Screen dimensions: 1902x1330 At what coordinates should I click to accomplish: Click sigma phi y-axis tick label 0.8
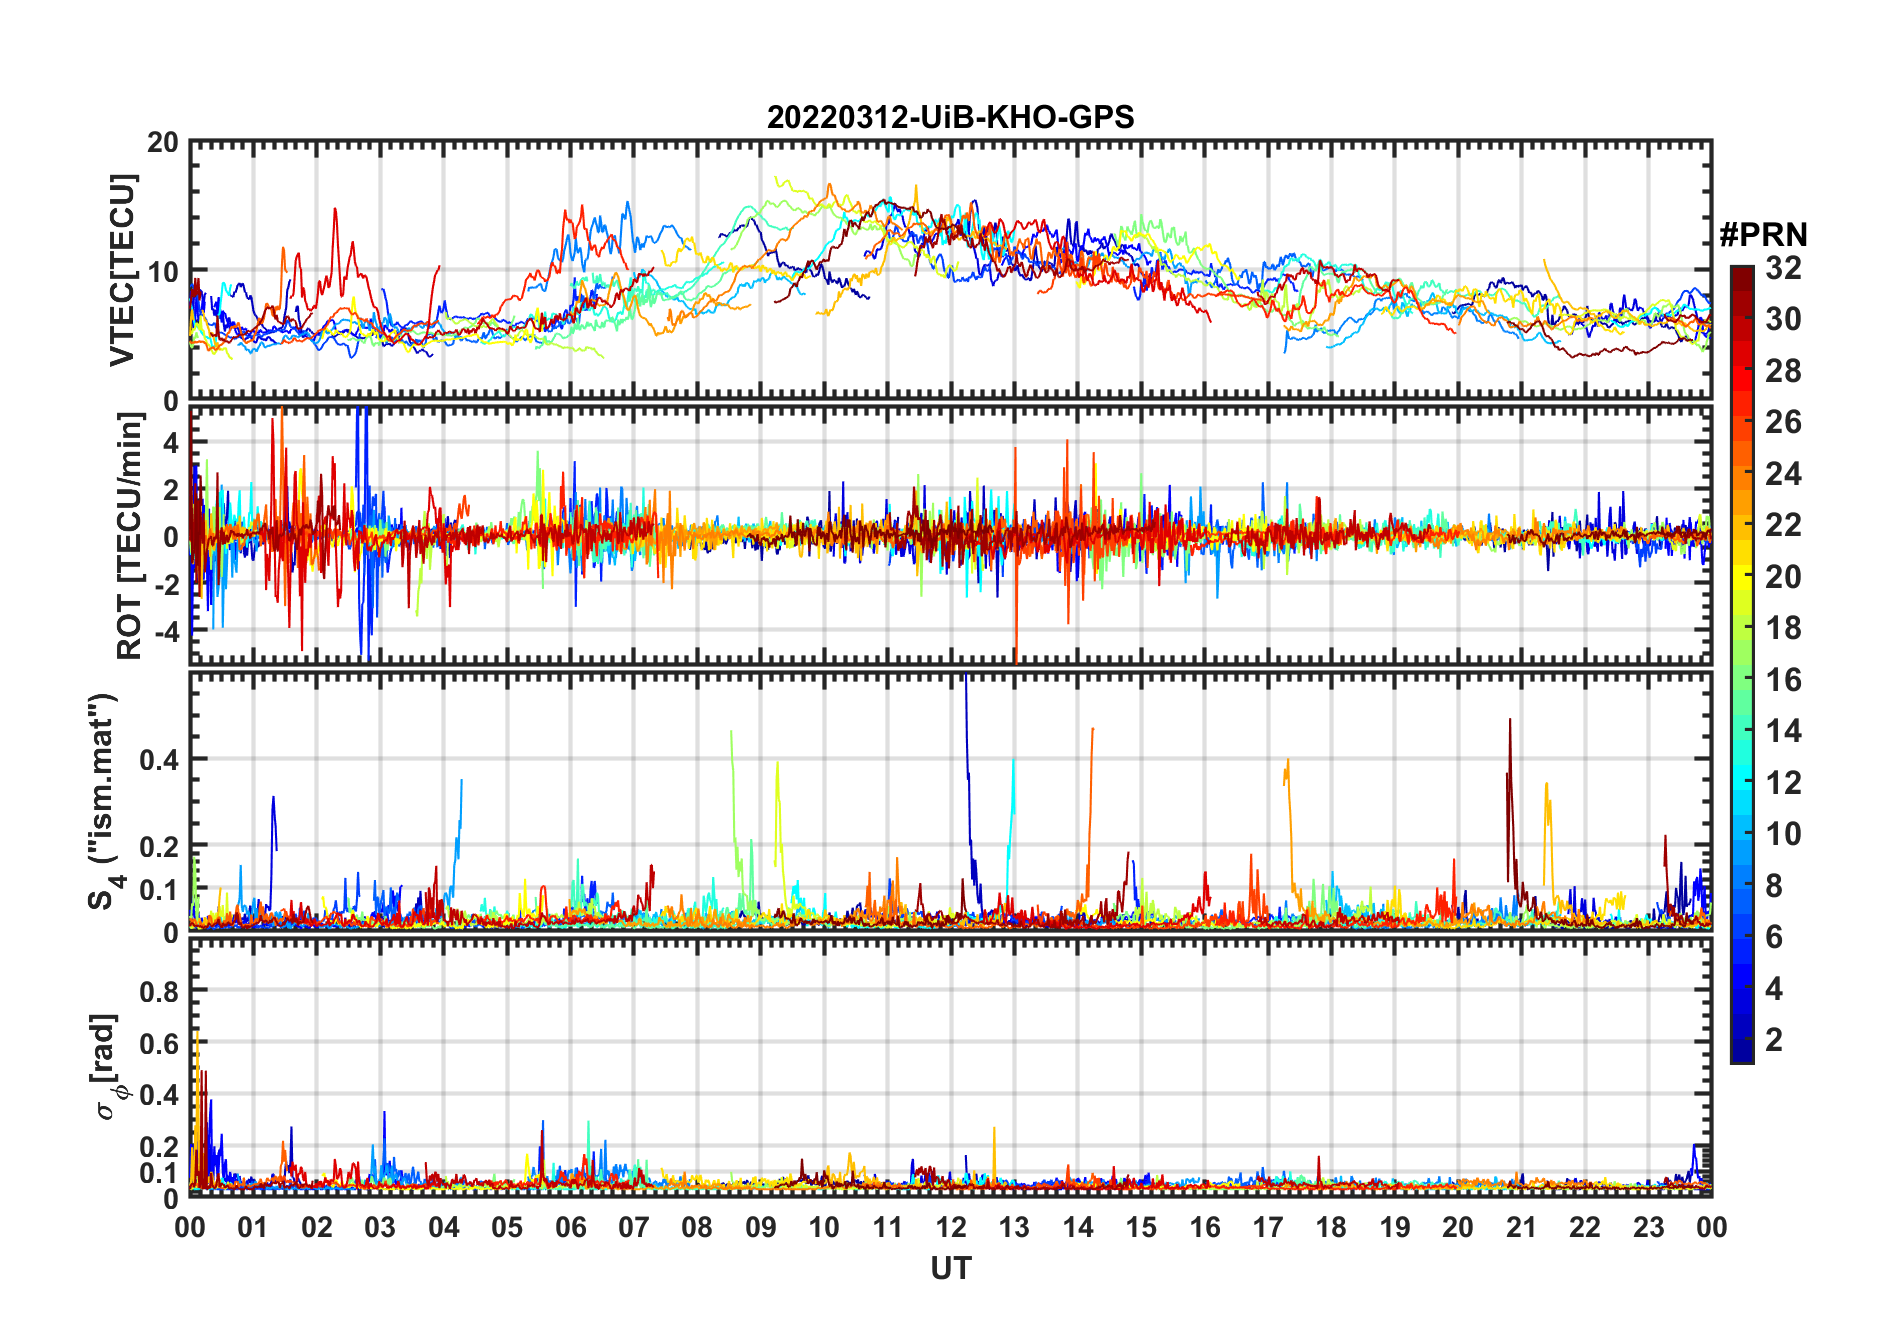click(x=160, y=991)
